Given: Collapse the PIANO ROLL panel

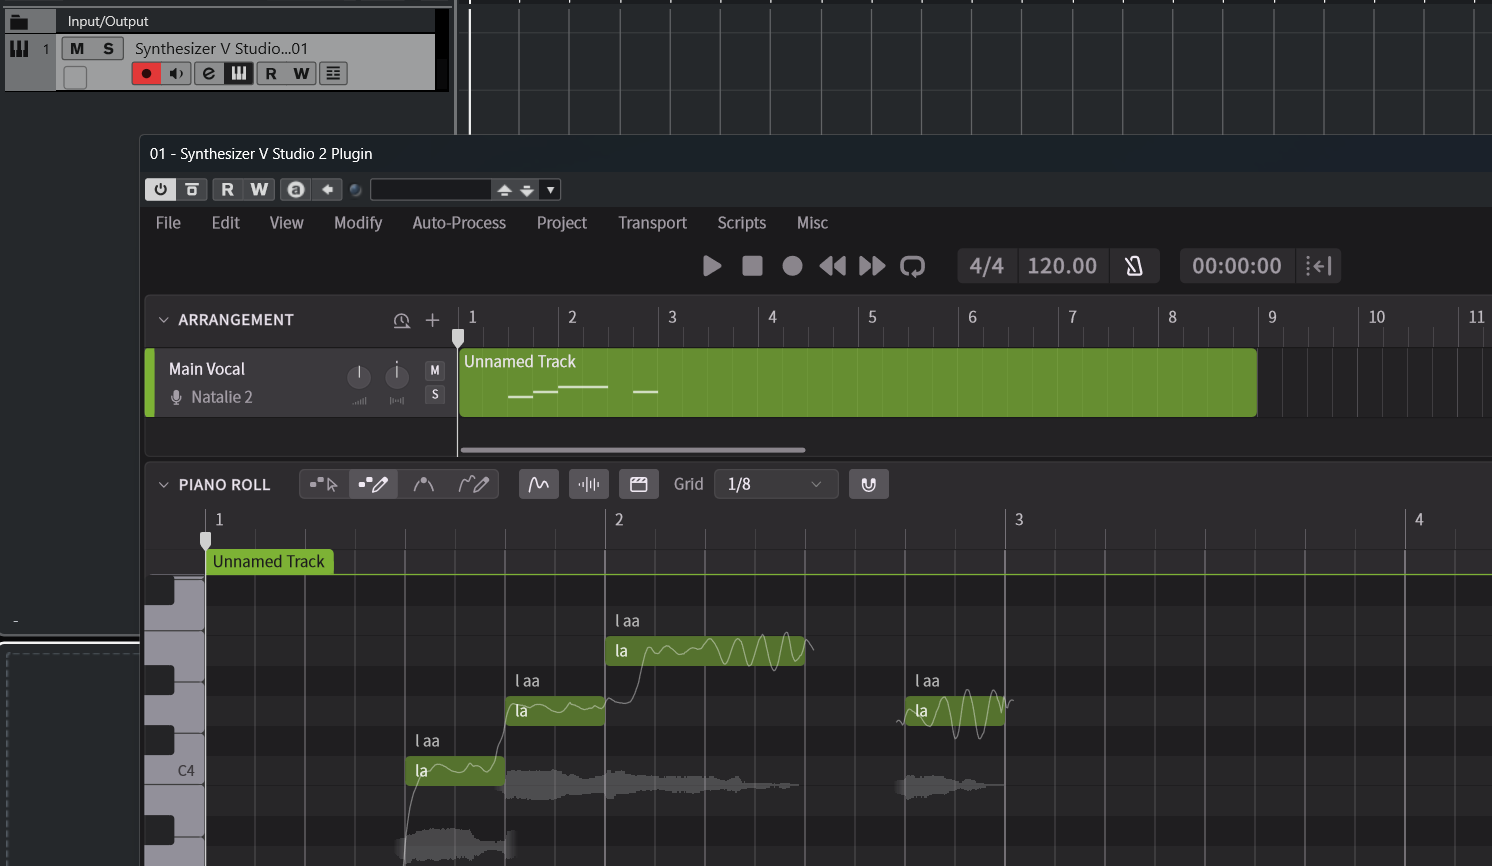Looking at the screenshot, I should [164, 485].
